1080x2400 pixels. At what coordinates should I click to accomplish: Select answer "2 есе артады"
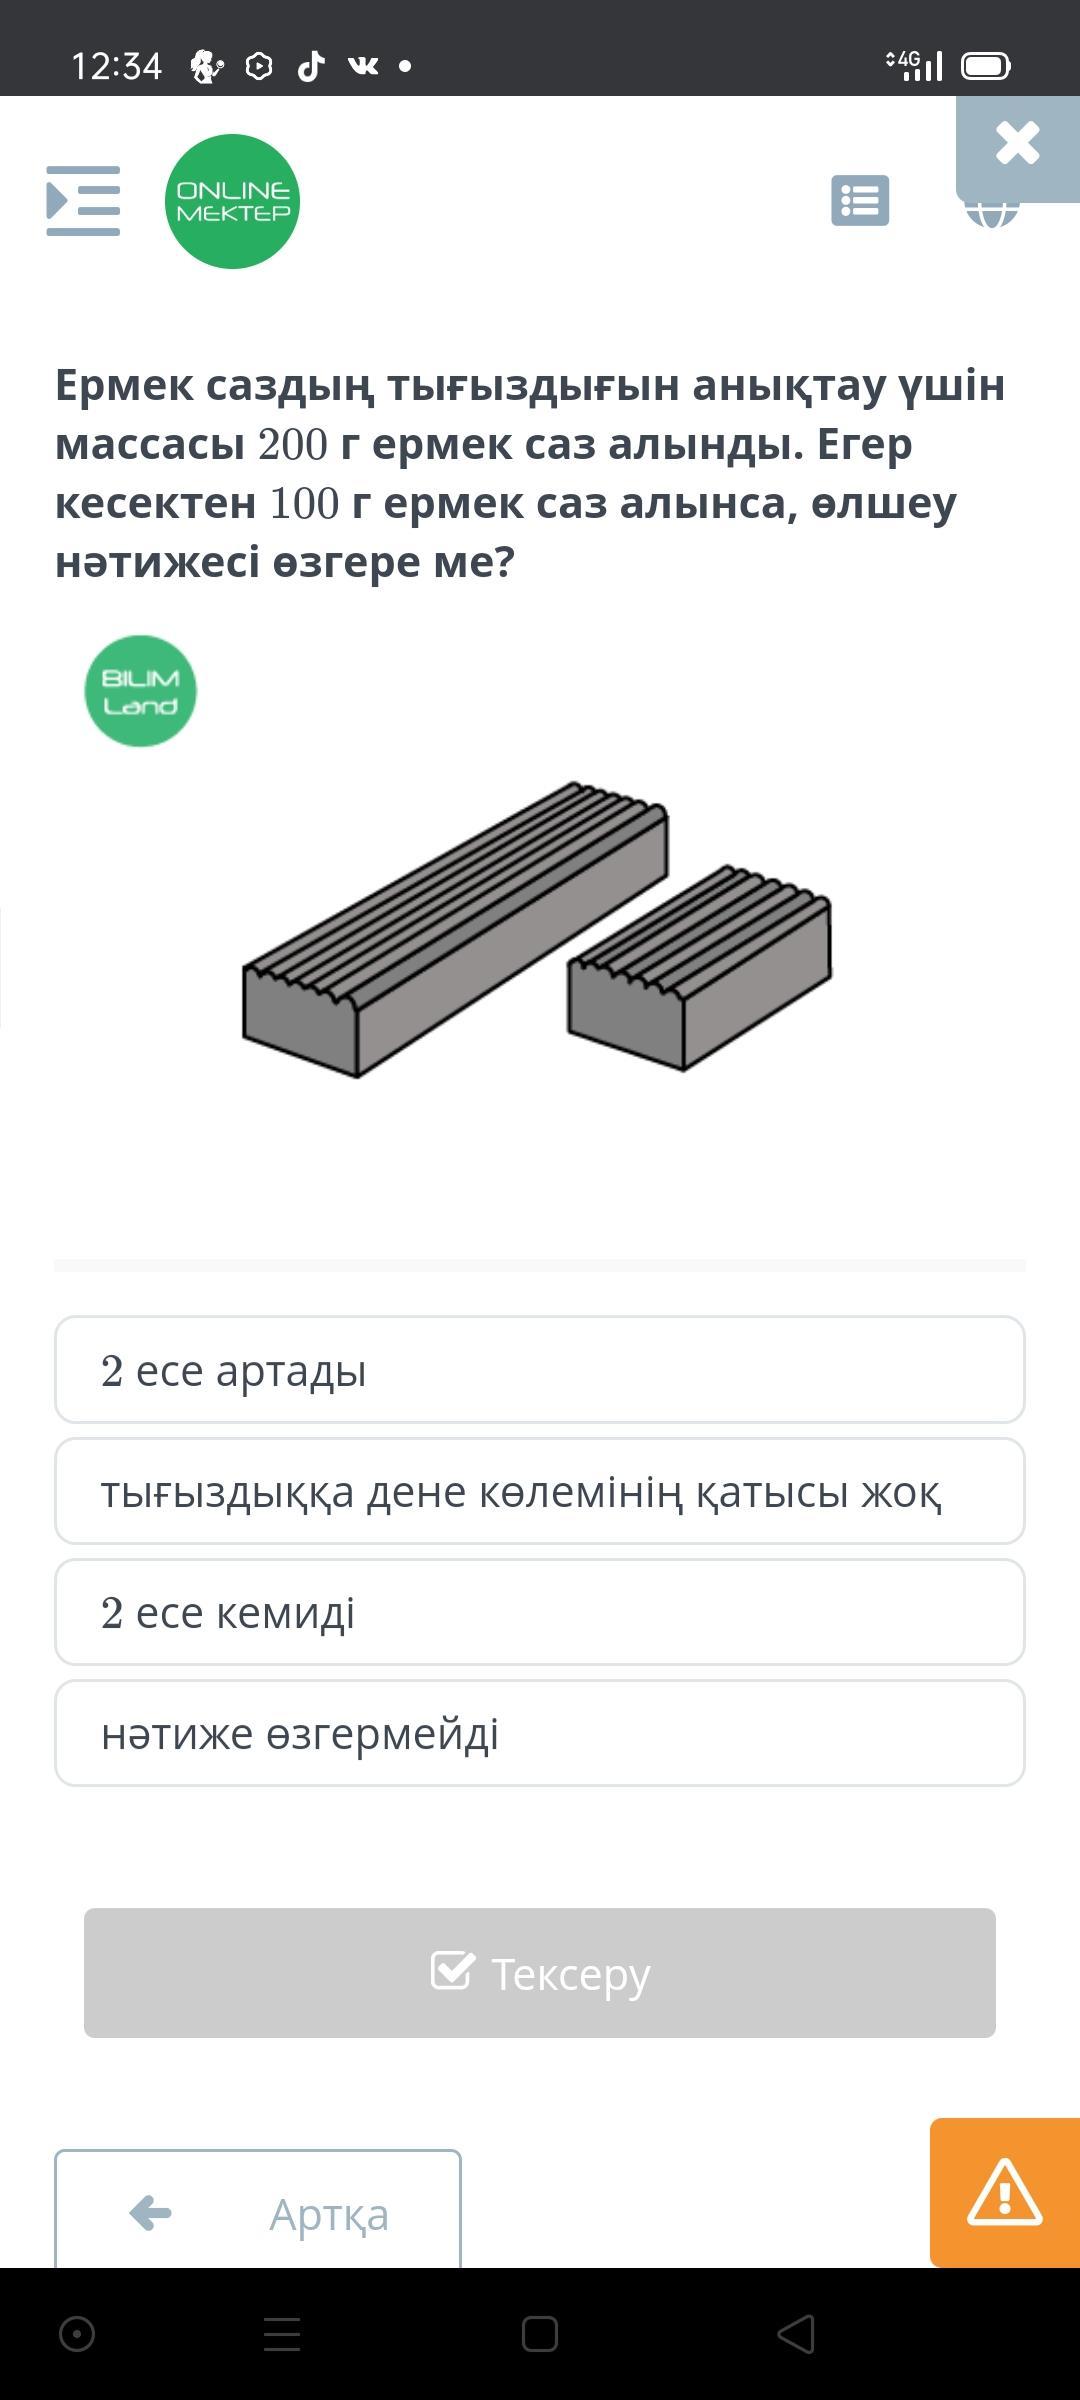[x=540, y=1370]
